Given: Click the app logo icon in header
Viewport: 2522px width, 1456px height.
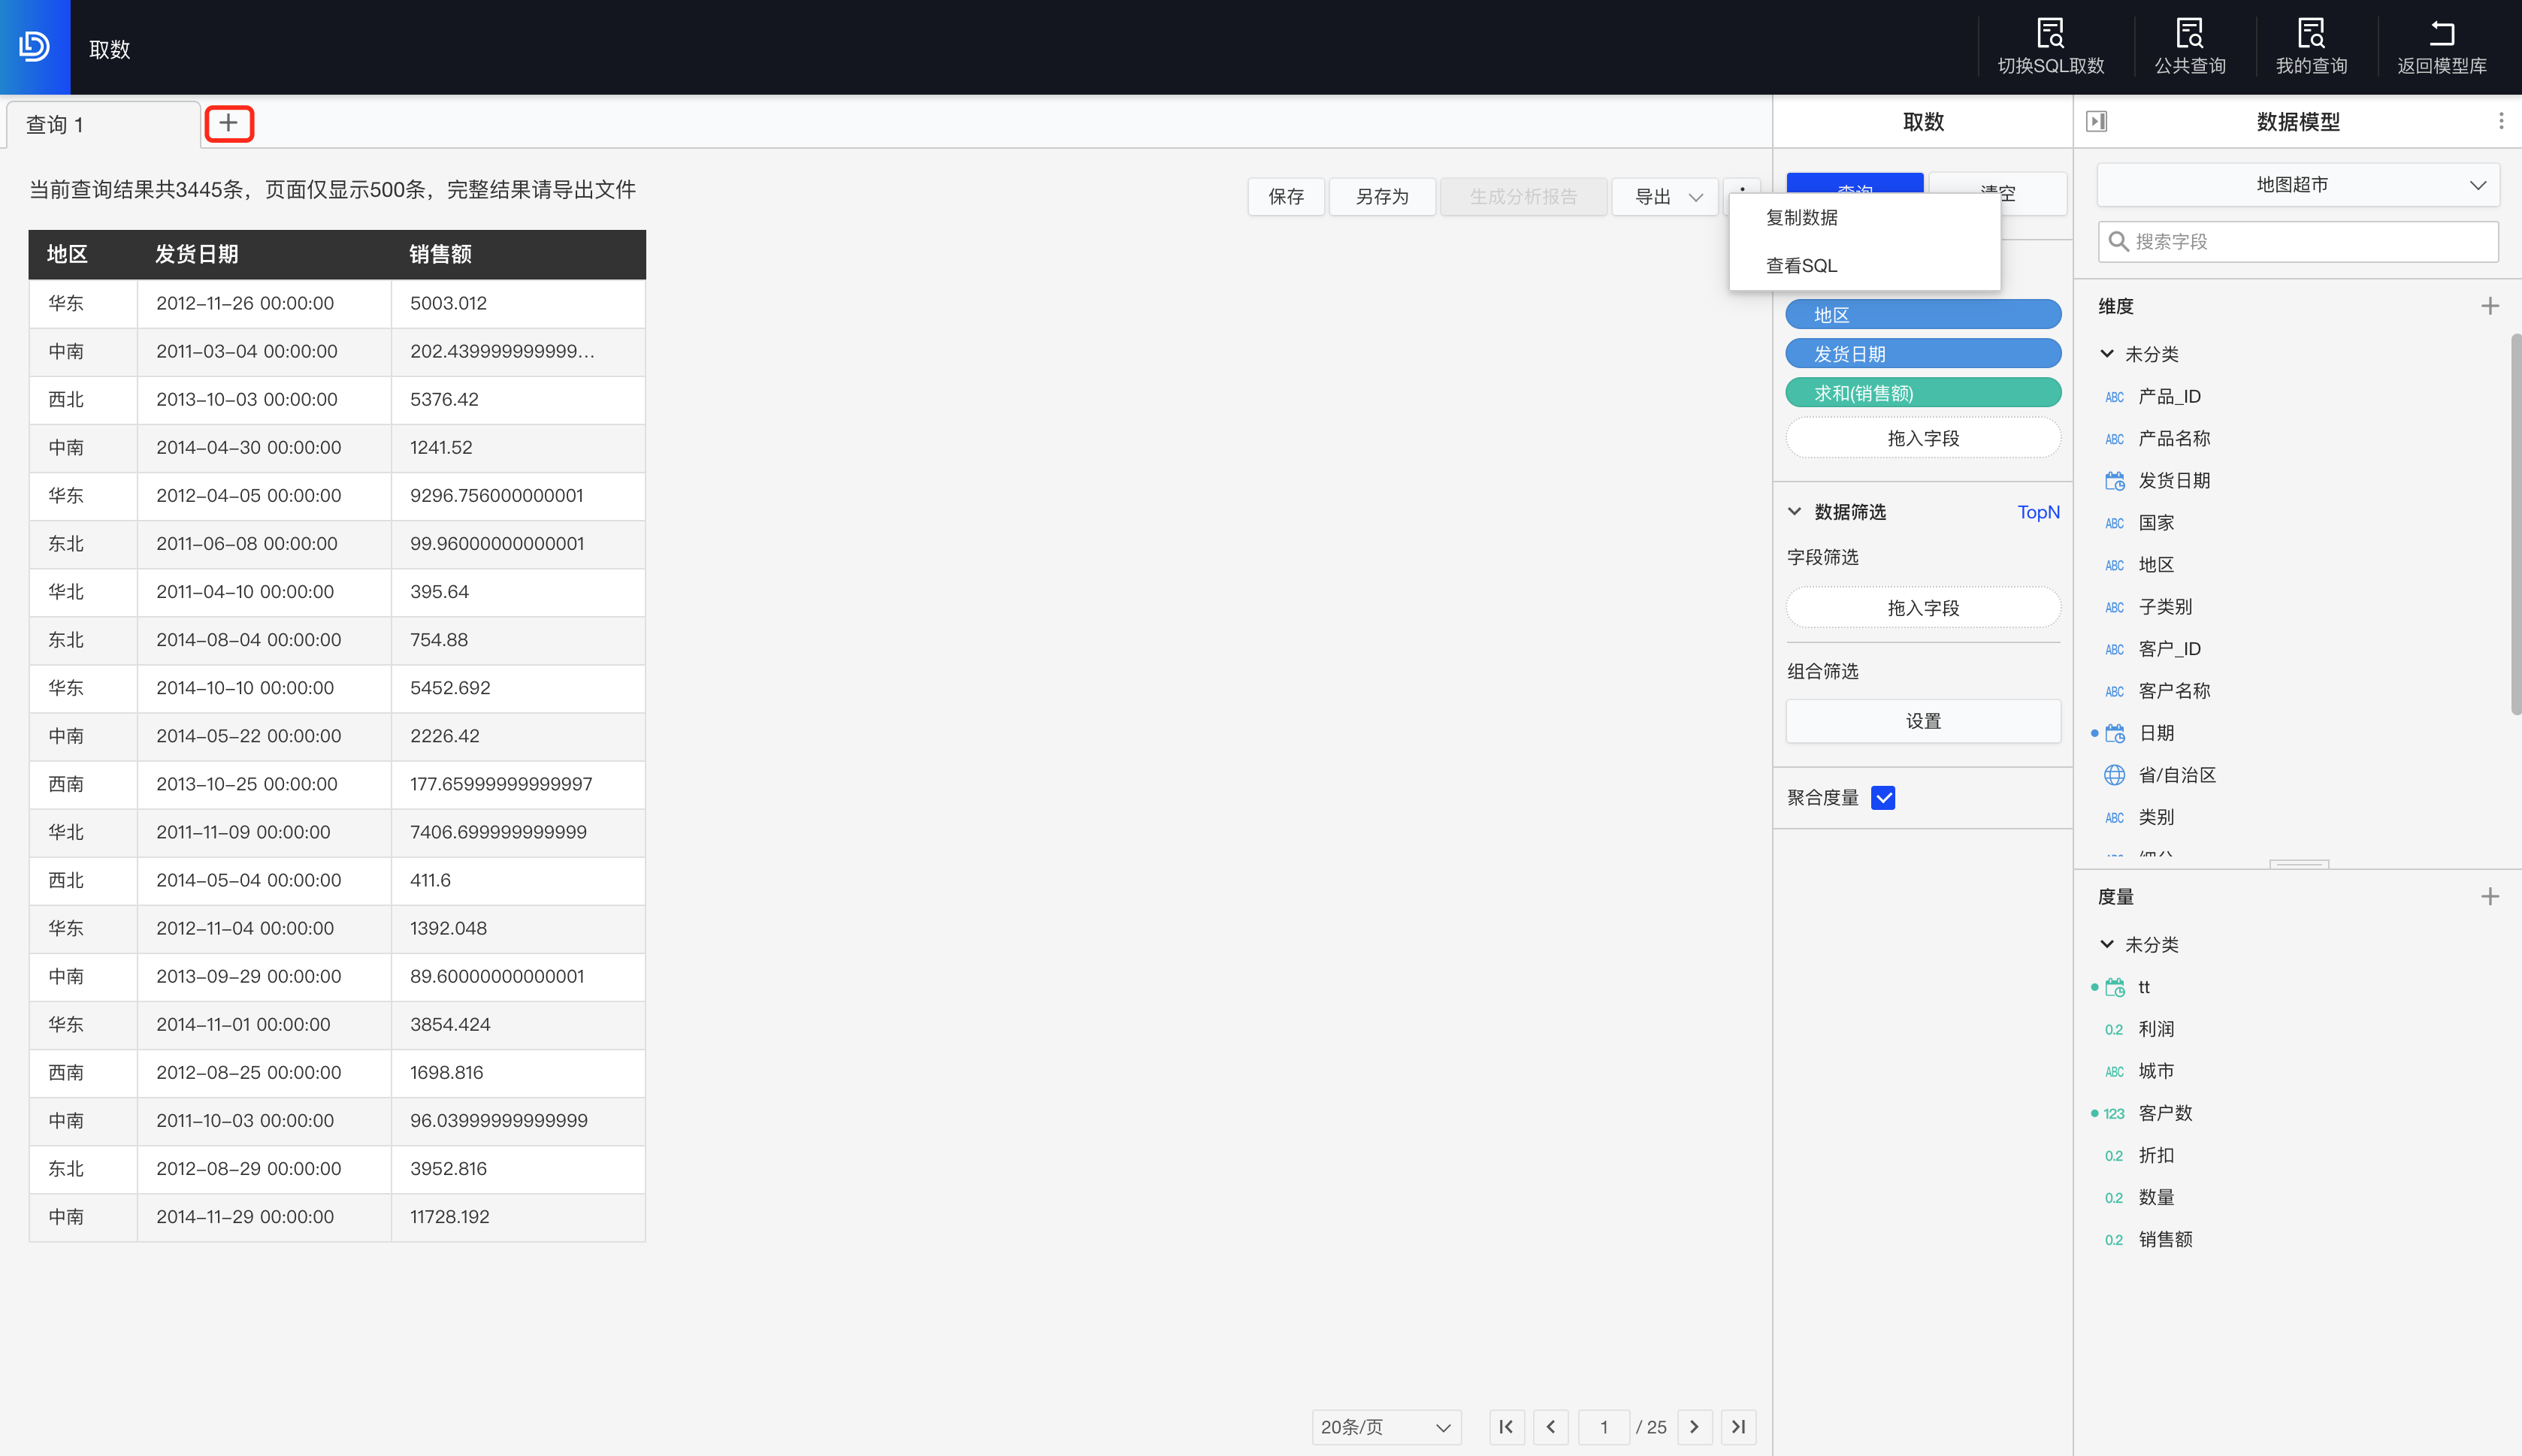Looking at the screenshot, I should [35, 47].
